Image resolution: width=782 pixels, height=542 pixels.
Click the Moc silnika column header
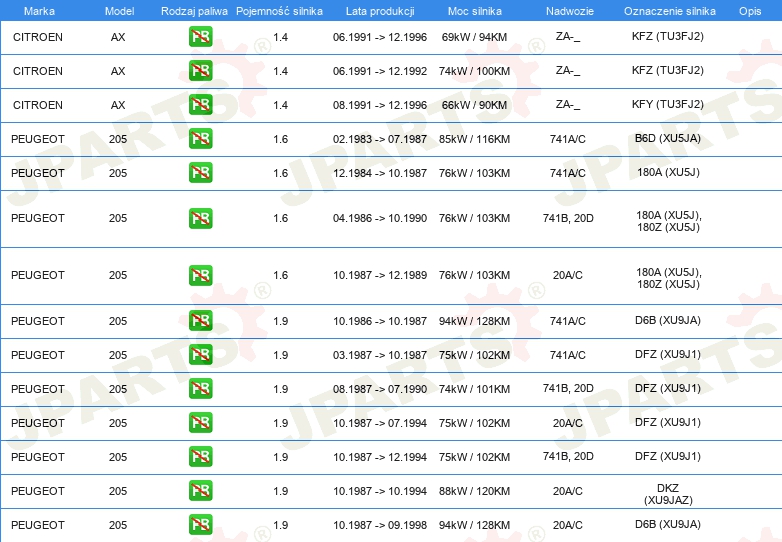click(x=475, y=11)
